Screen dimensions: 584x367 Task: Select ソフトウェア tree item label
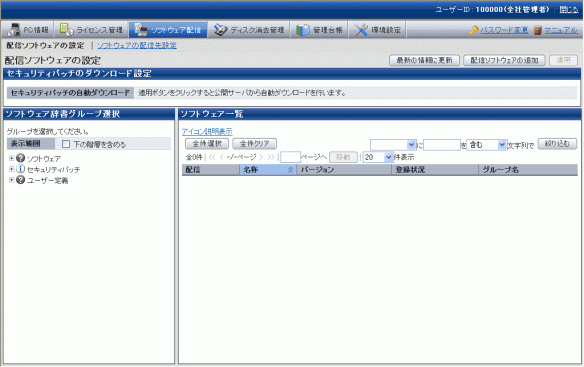pos(44,159)
